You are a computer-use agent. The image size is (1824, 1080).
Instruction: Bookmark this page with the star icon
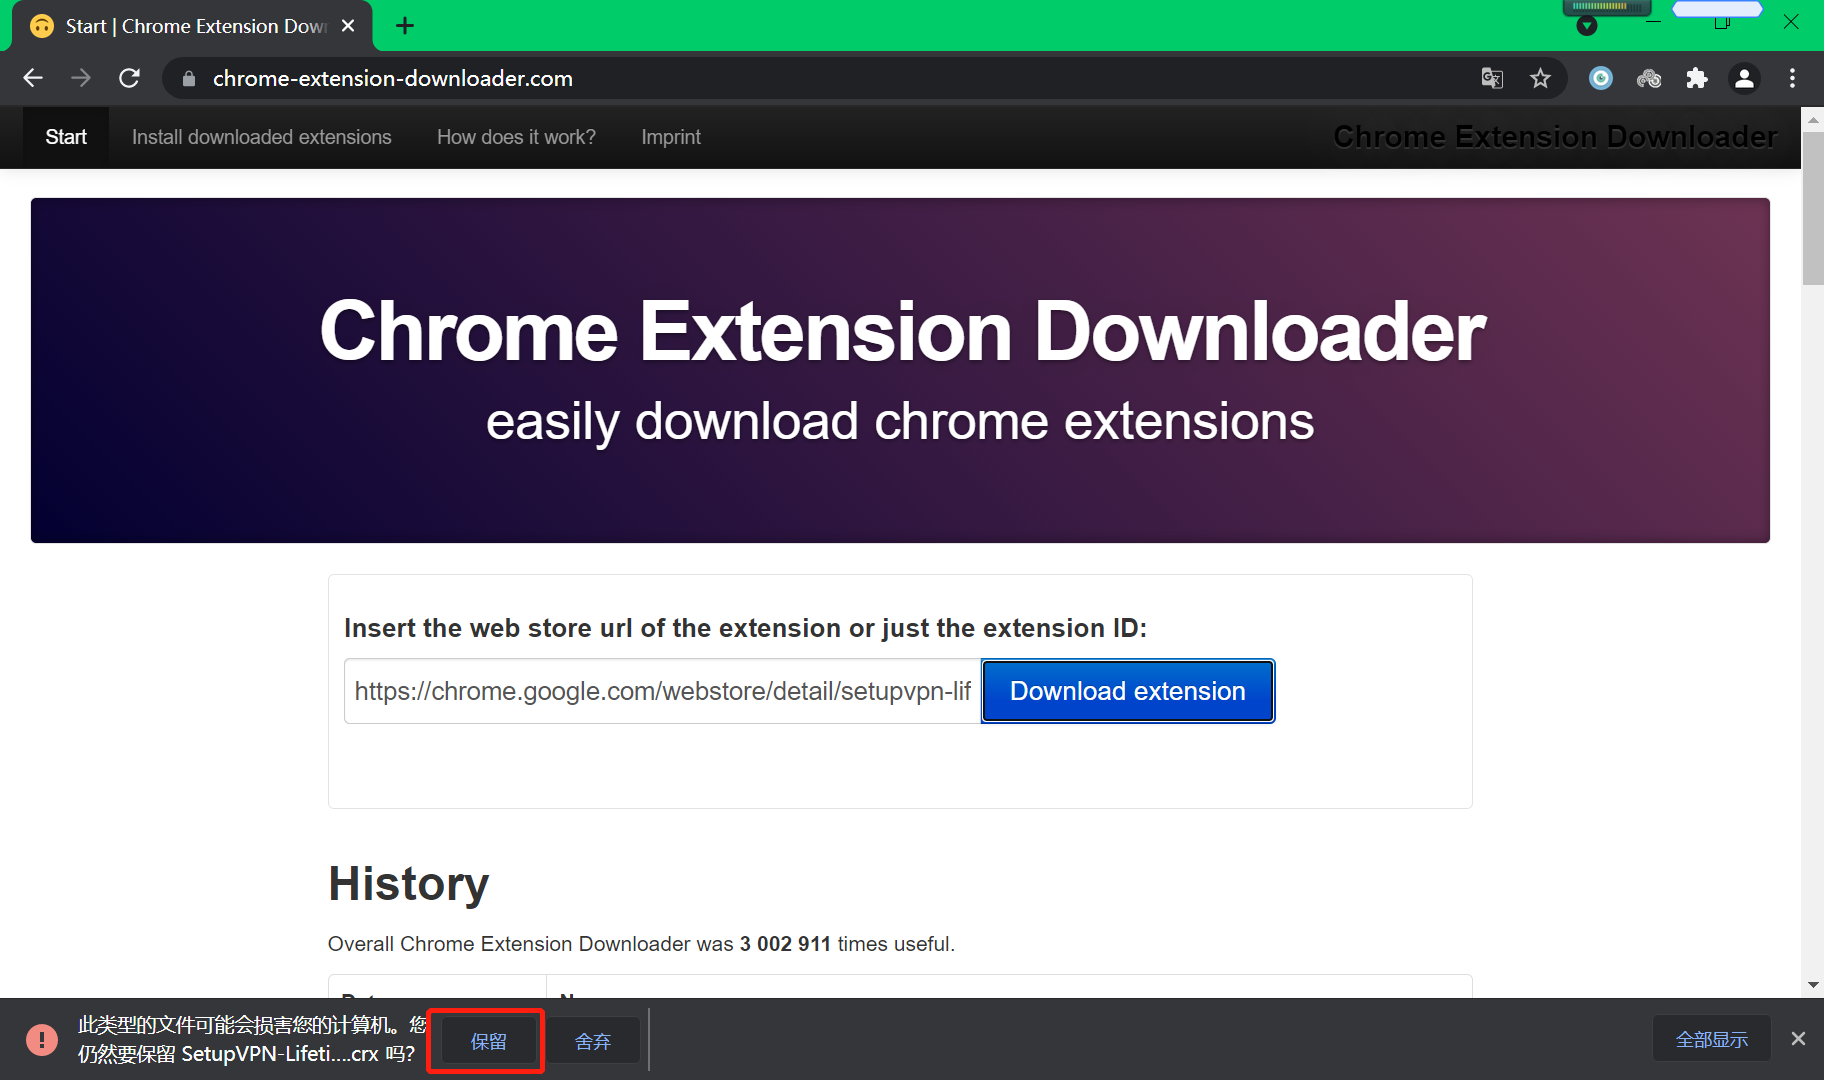(x=1540, y=78)
